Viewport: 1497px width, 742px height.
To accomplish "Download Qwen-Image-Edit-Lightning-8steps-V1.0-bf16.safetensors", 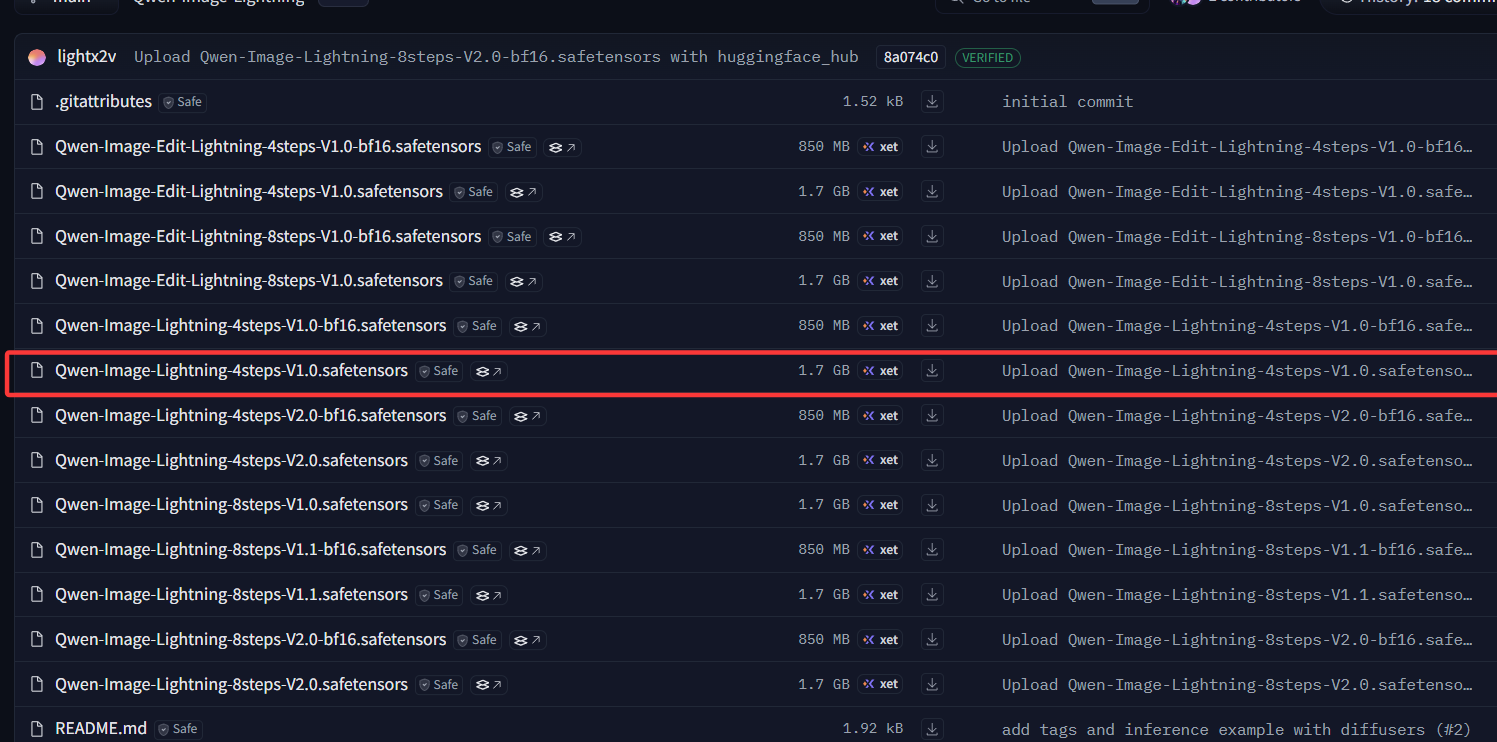I will coord(932,237).
